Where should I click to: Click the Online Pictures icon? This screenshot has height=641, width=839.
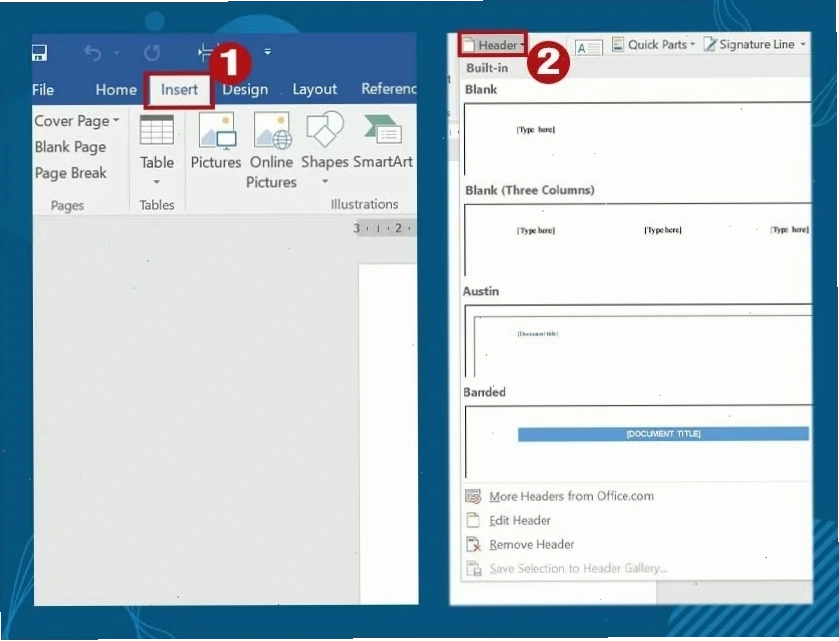(x=273, y=130)
